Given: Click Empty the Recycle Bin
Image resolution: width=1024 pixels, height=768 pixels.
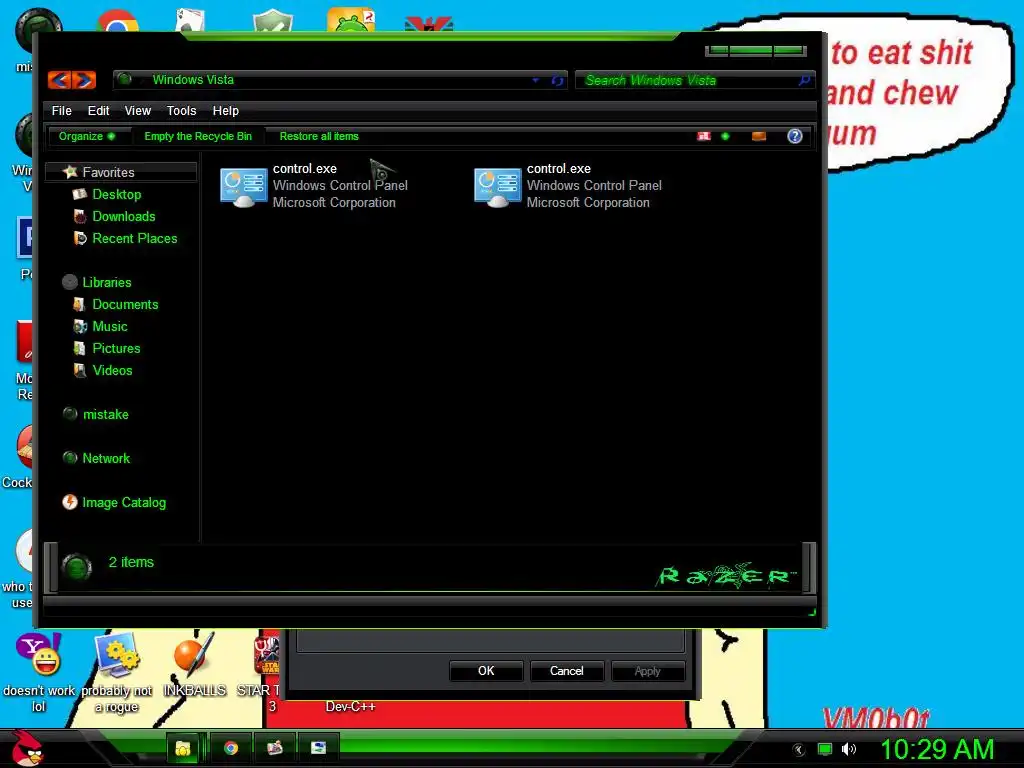Looking at the screenshot, I should click(198, 136).
